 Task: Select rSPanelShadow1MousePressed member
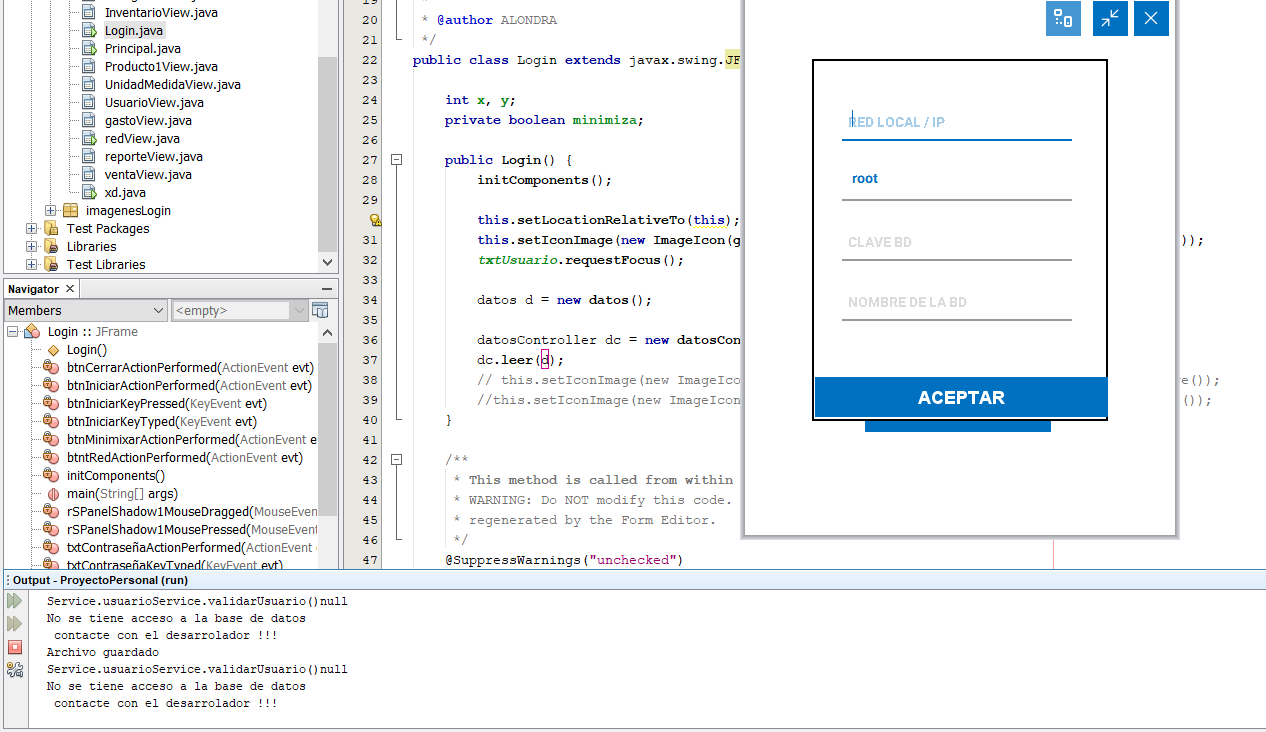tap(192, 530)
